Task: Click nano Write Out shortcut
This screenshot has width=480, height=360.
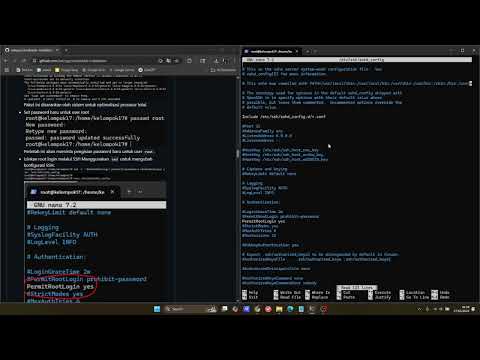Action: (287, 292)
